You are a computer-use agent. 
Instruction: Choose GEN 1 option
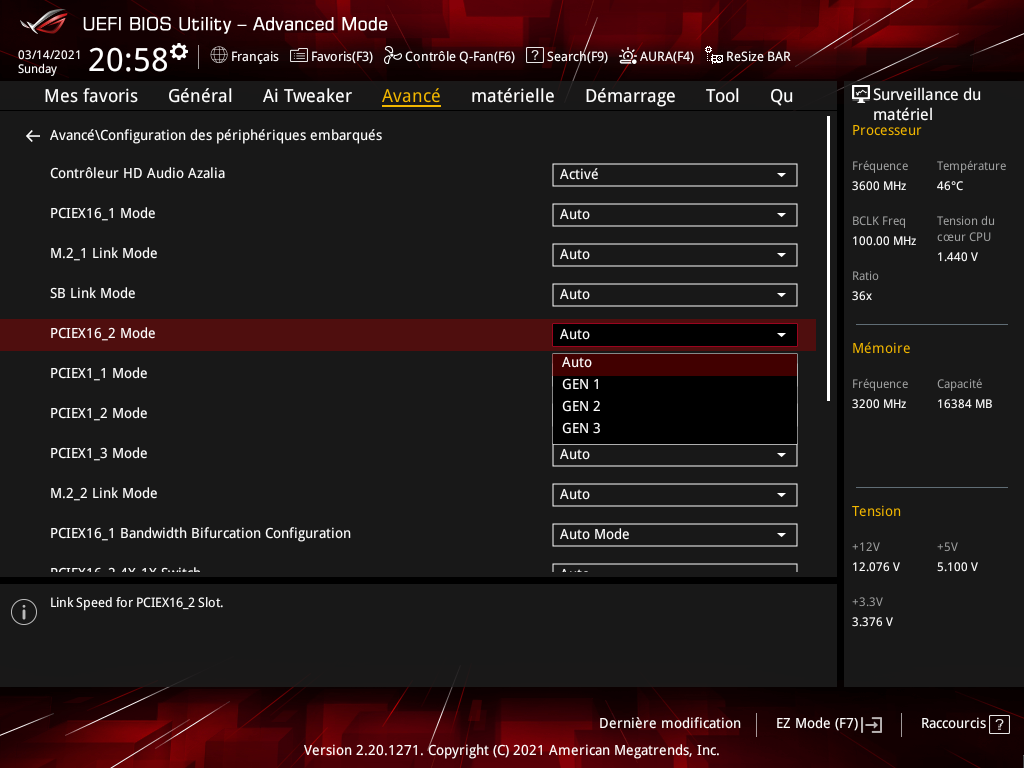click(x=675, y=385)
